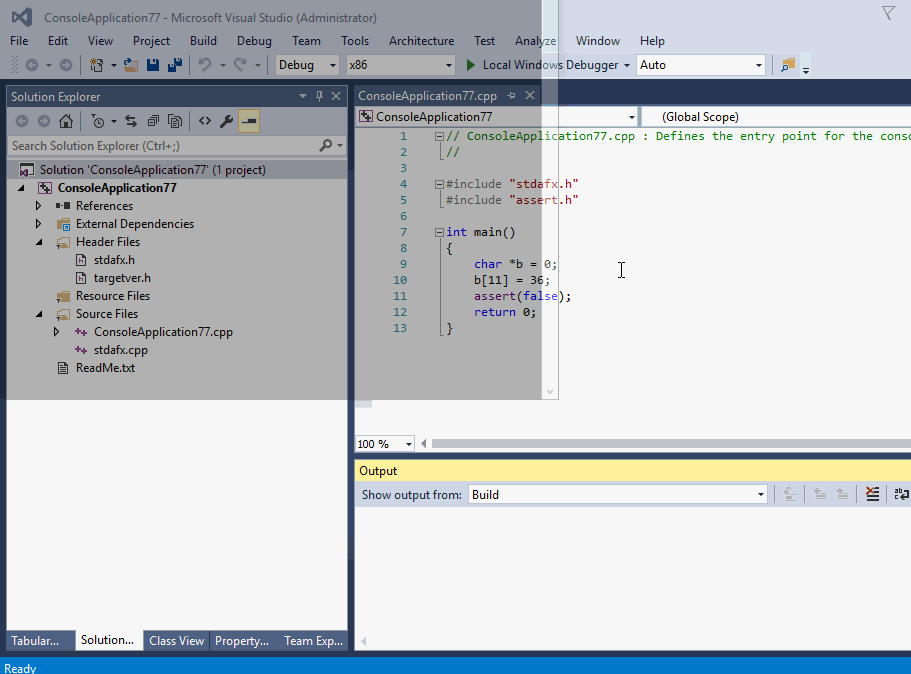
Task: Select ReadMe.txt in Solution Explorer
Action: tap(105, 368)
